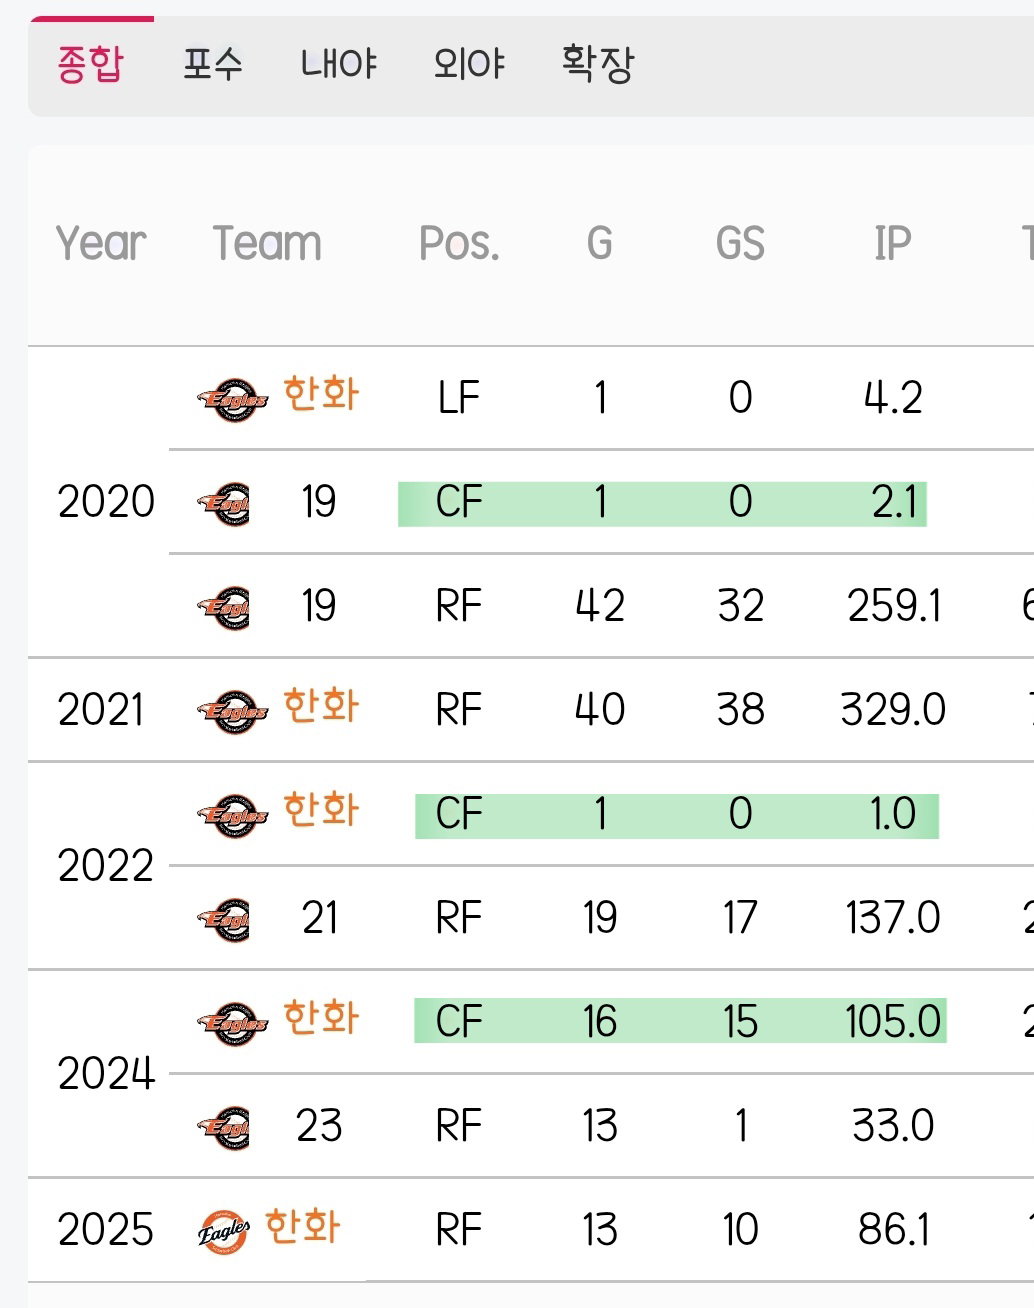
Task: Switch to the 확장 tab
Action: click(598, 65)
